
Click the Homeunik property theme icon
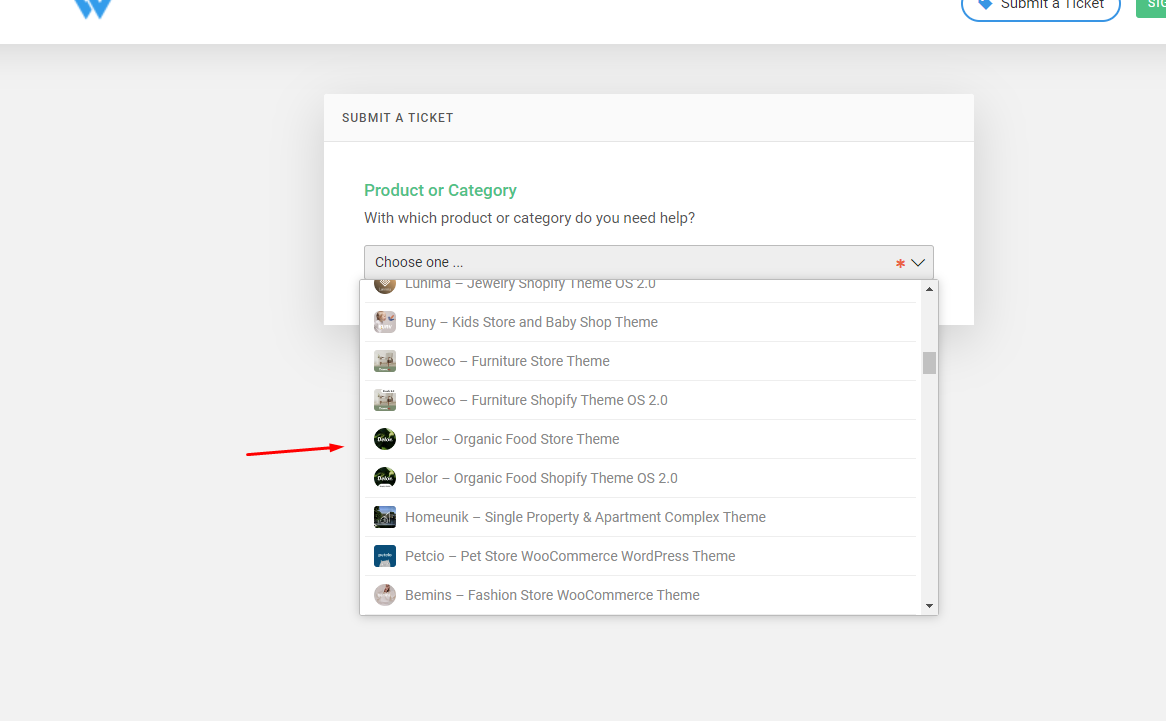(384, 517)
